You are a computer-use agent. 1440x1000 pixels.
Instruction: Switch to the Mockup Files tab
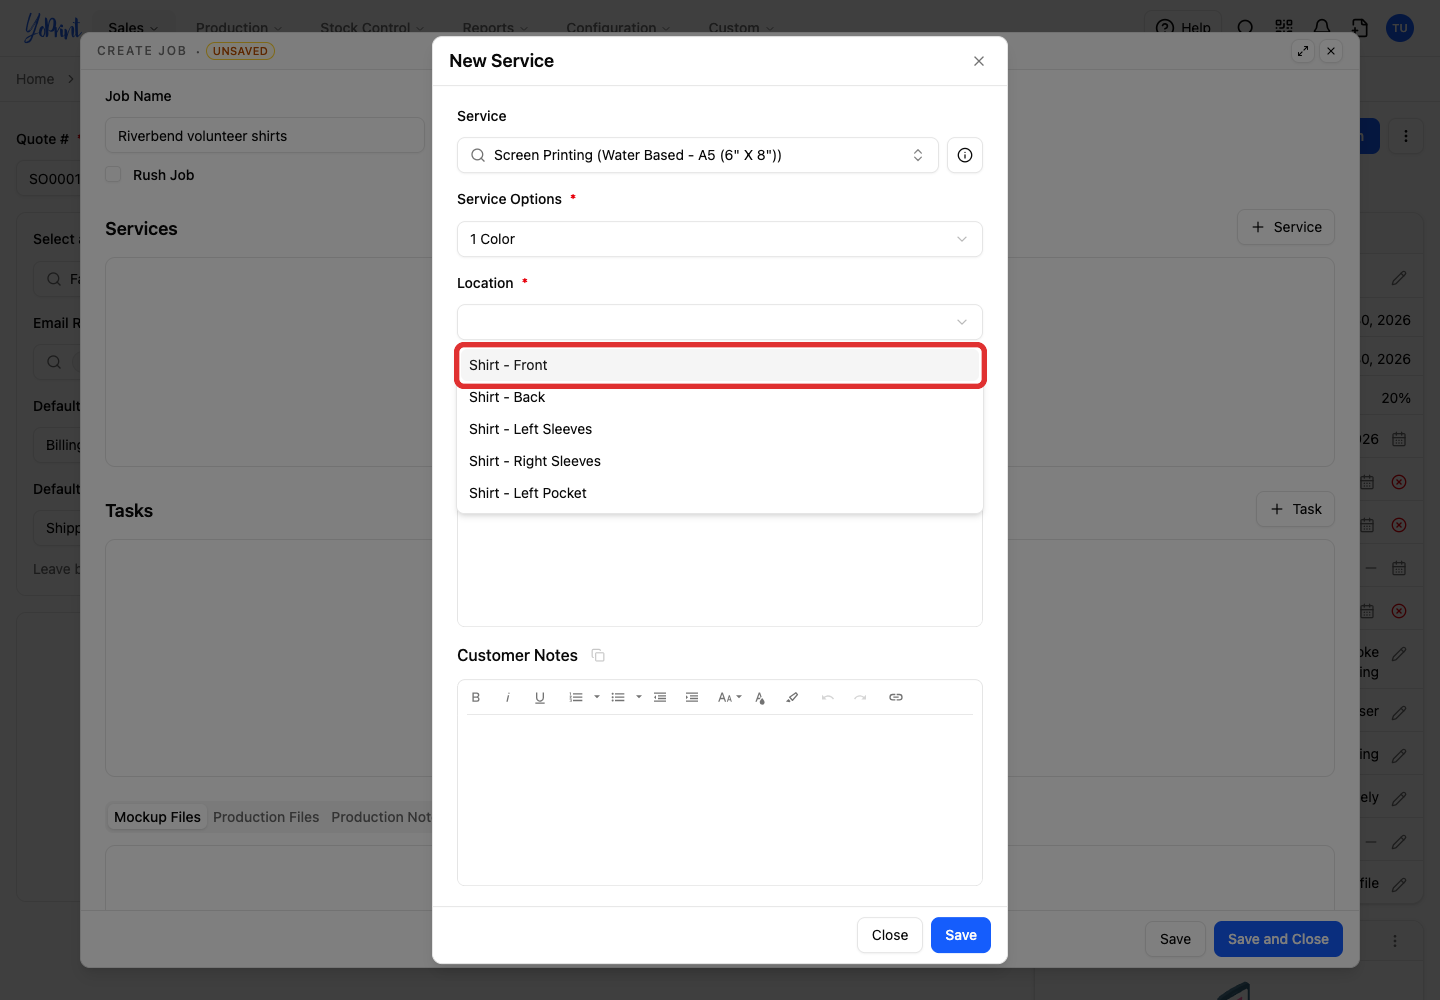pyautogui.click(x=157, y=817)
